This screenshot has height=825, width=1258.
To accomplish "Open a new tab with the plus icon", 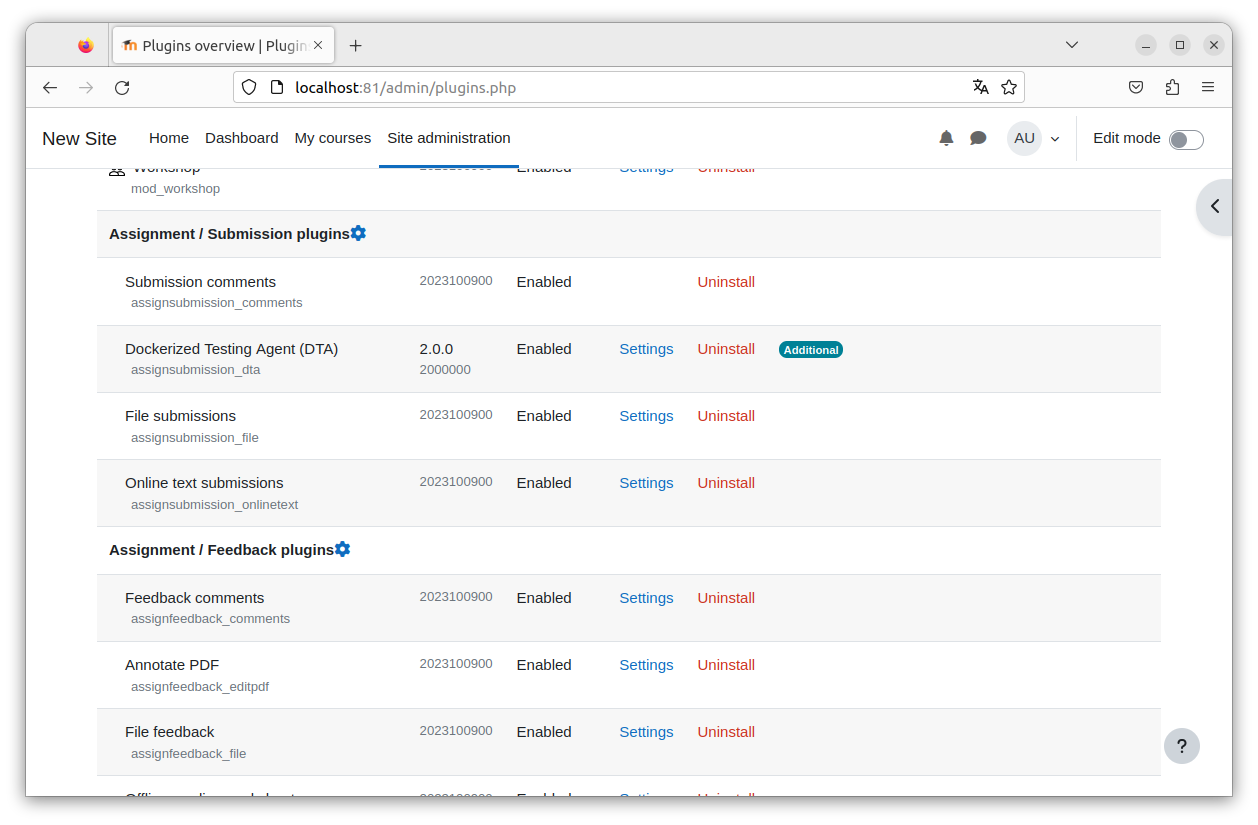I will point(355,45).
